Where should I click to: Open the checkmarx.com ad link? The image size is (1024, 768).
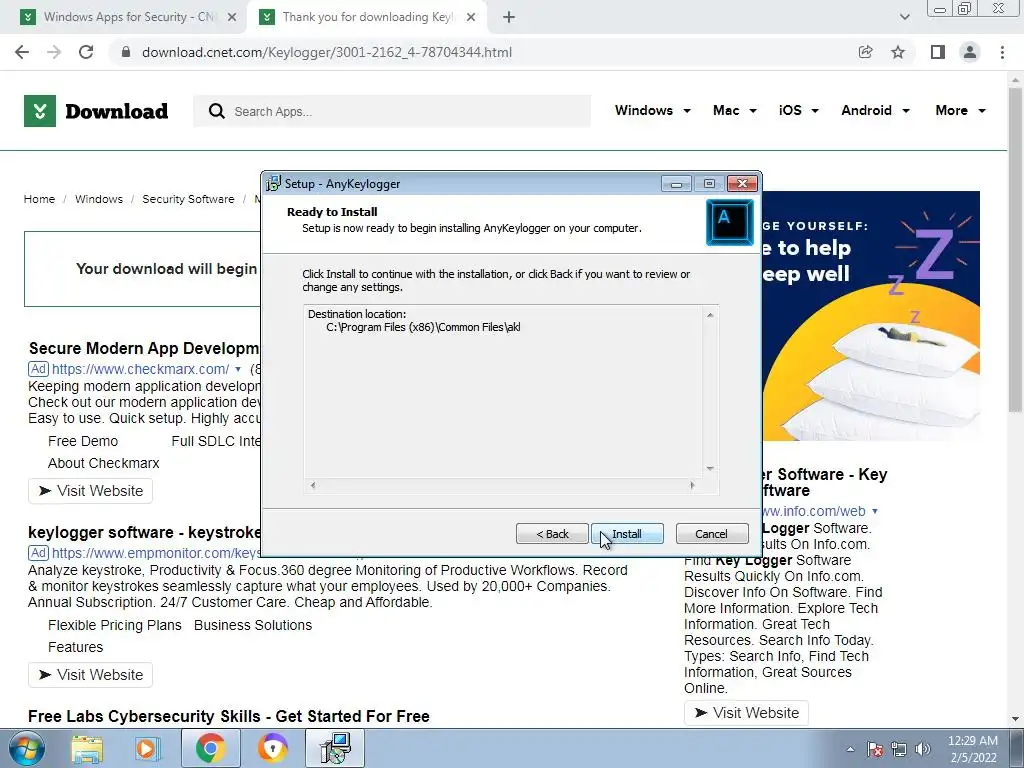tap(140, 369)
